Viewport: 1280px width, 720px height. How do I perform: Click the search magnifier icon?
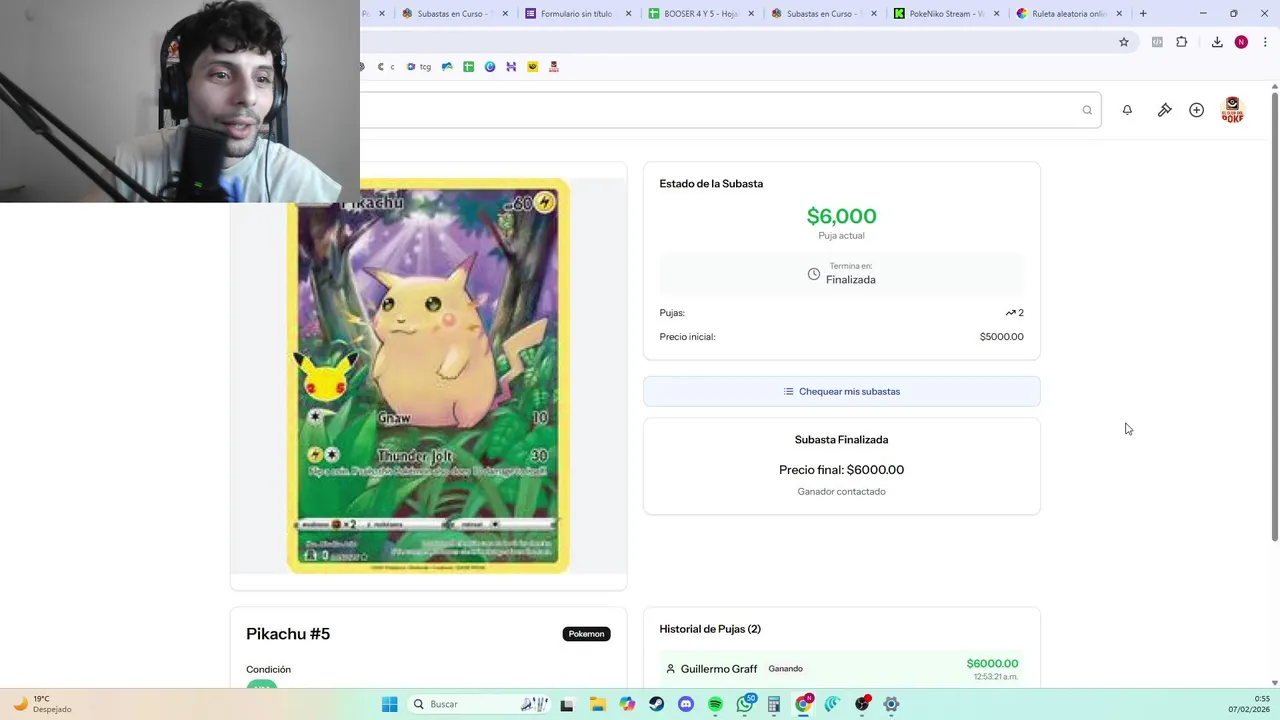[x=1087, y=110]
